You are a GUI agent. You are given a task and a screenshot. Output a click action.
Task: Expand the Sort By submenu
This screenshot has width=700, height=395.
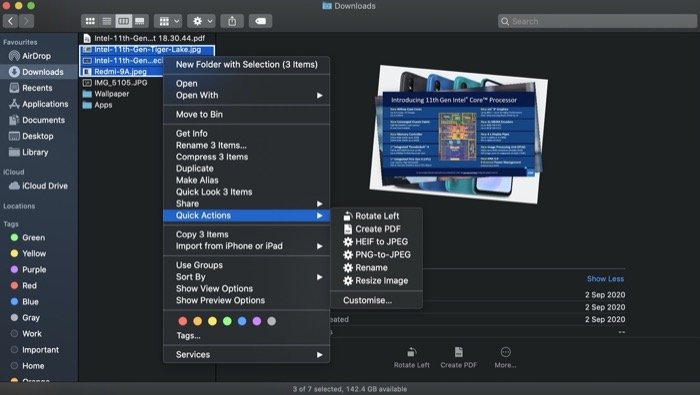click(x=246, y=277)
